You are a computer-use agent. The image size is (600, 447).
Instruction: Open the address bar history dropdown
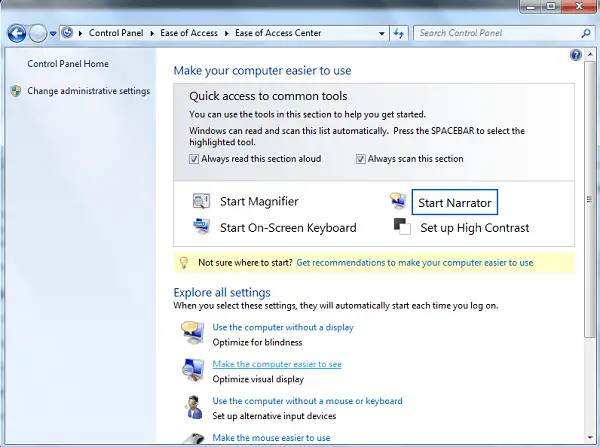[382, 33]
